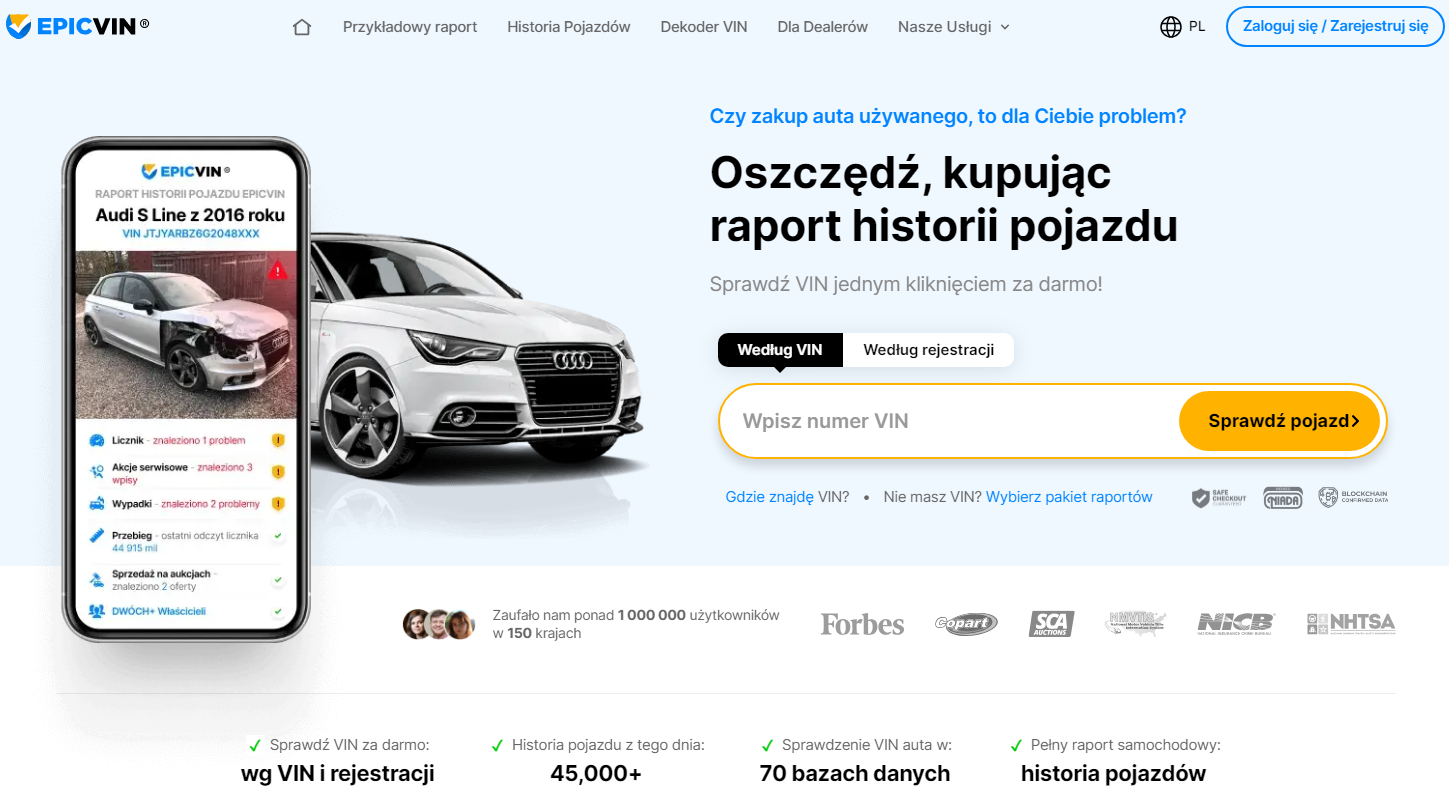The image size is (1449, 795).
Task: Click the Przebieg icon in phone mockup
Action: 97,536
